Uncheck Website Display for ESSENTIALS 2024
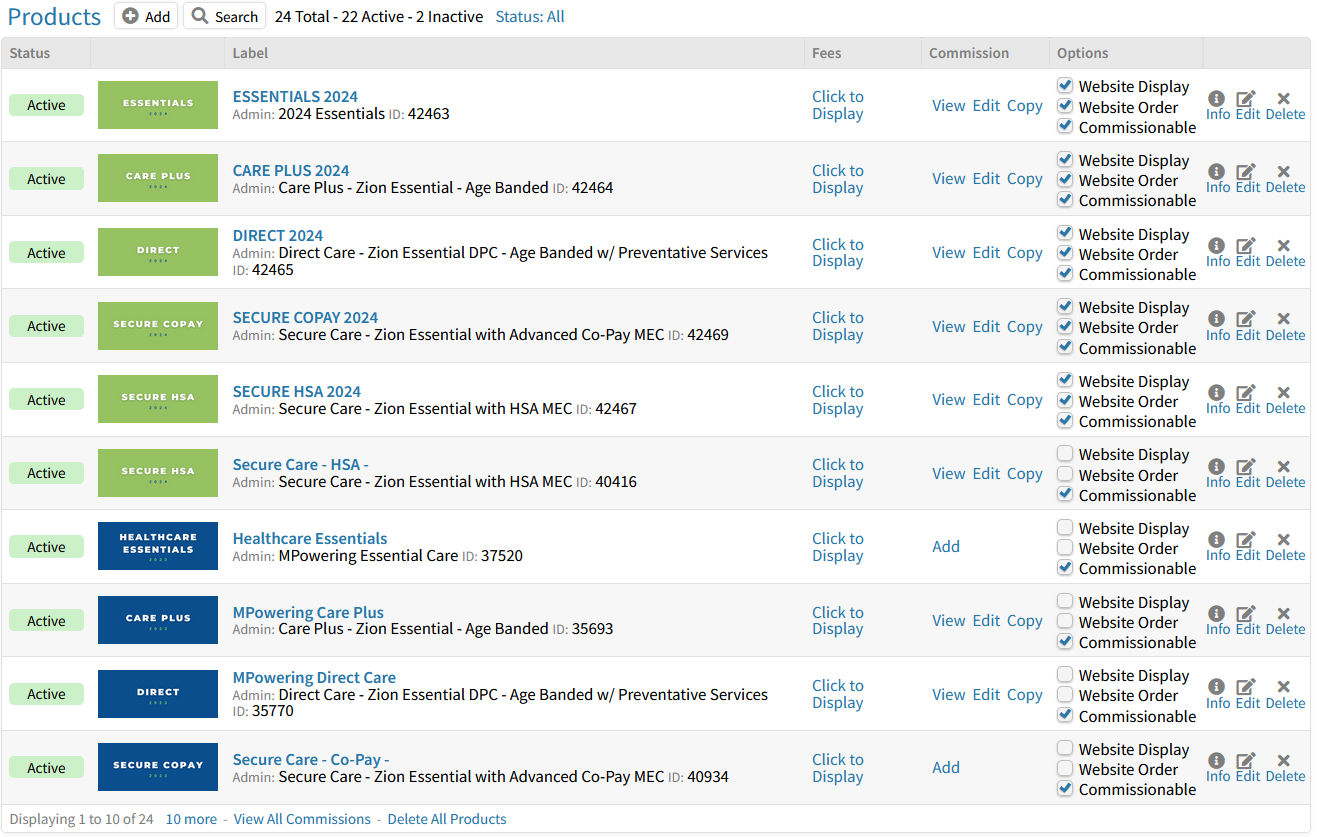This screenshot has width=1323, height=837. pos(1065,86)
